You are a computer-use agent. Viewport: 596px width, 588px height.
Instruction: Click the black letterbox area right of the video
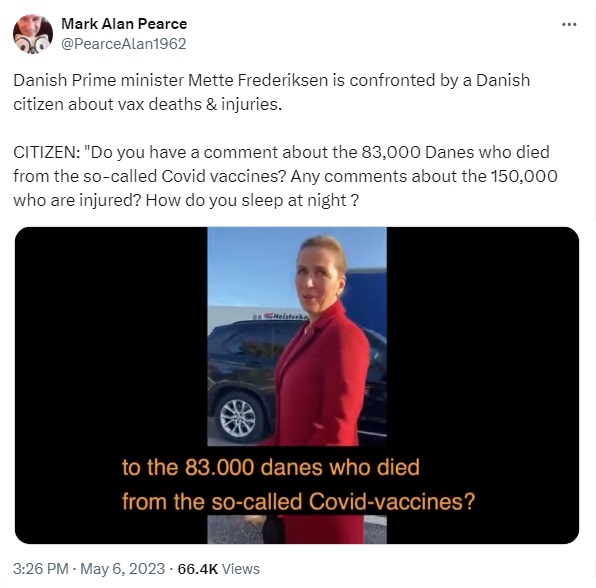coord(483,342)
